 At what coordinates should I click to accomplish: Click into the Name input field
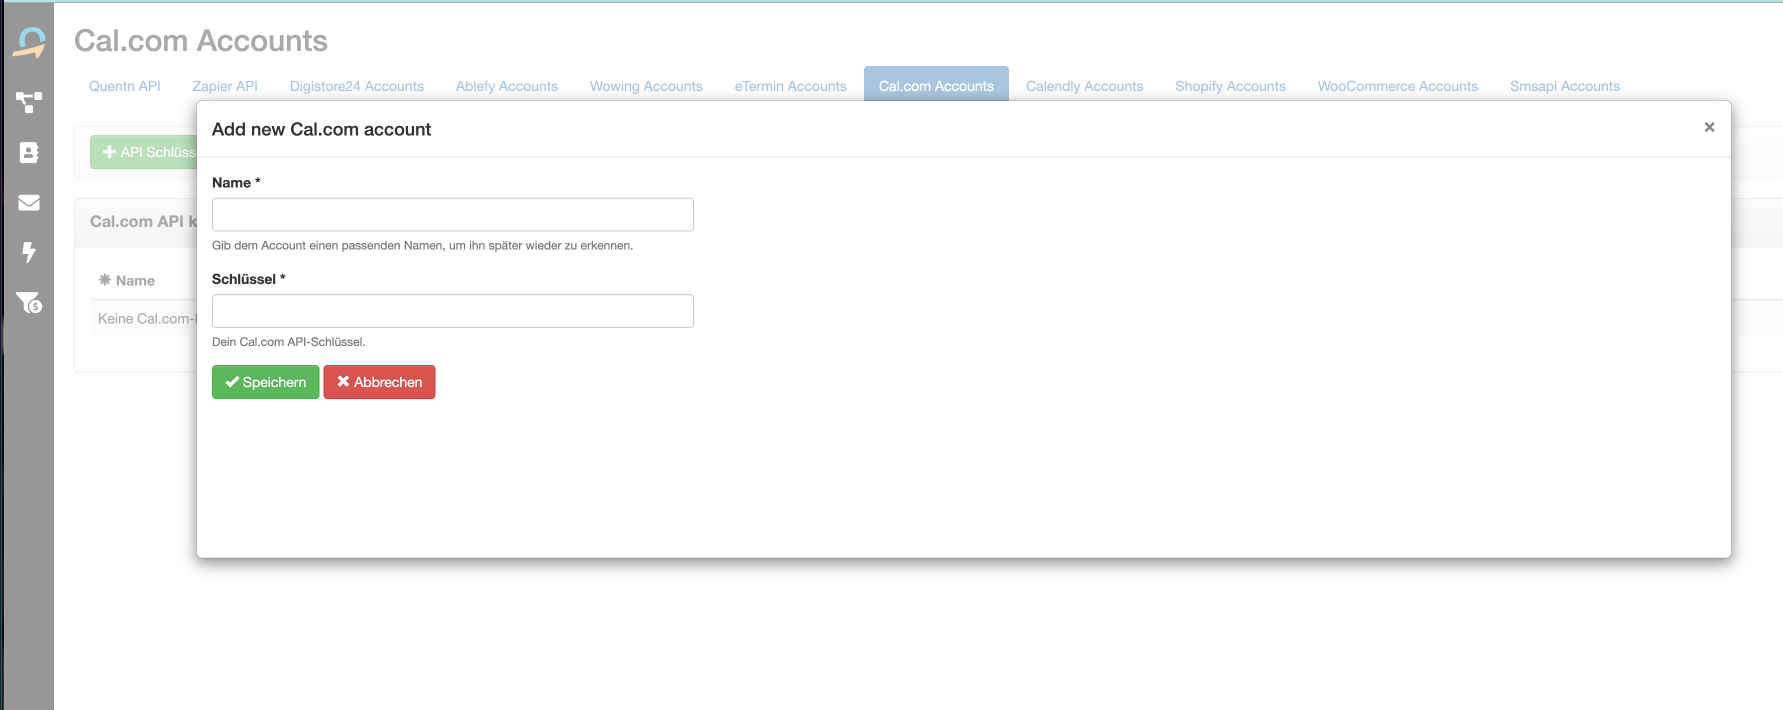452,214
